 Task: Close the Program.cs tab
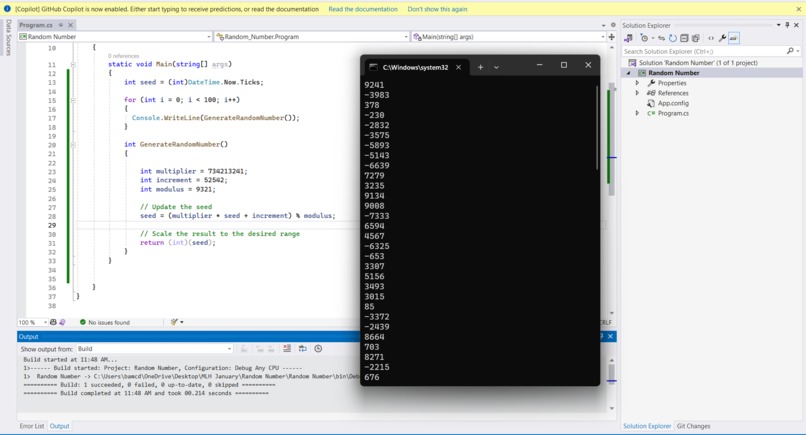[70, 25]
